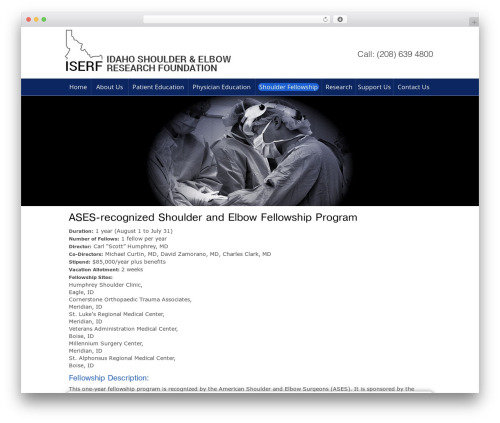Click St. Luke's Regional Medical Center text

click(x=116, y=314)
